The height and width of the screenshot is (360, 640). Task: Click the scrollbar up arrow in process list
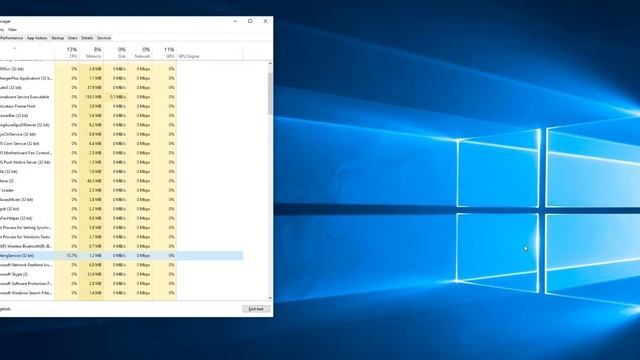pos(270,64)
